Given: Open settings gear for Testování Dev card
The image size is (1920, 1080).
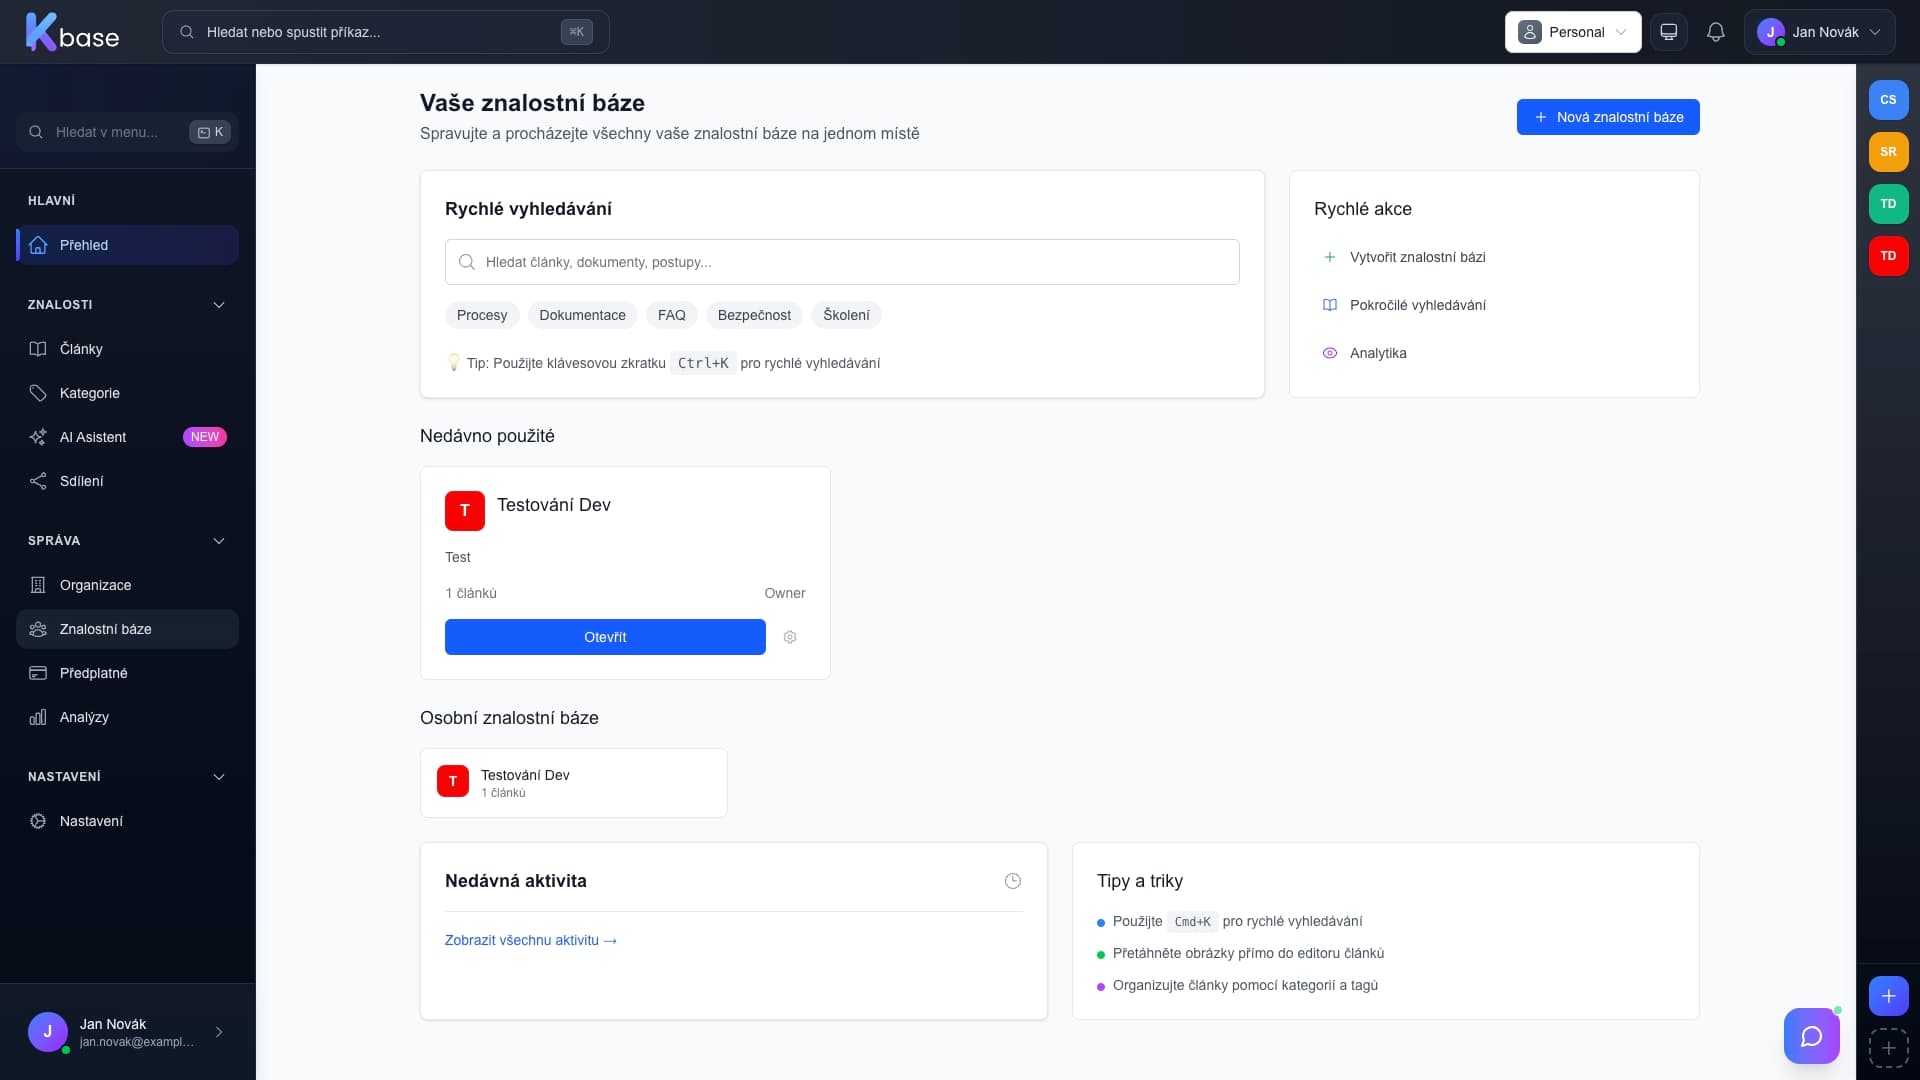Looking at the screenshot, I should coord(790,637).
